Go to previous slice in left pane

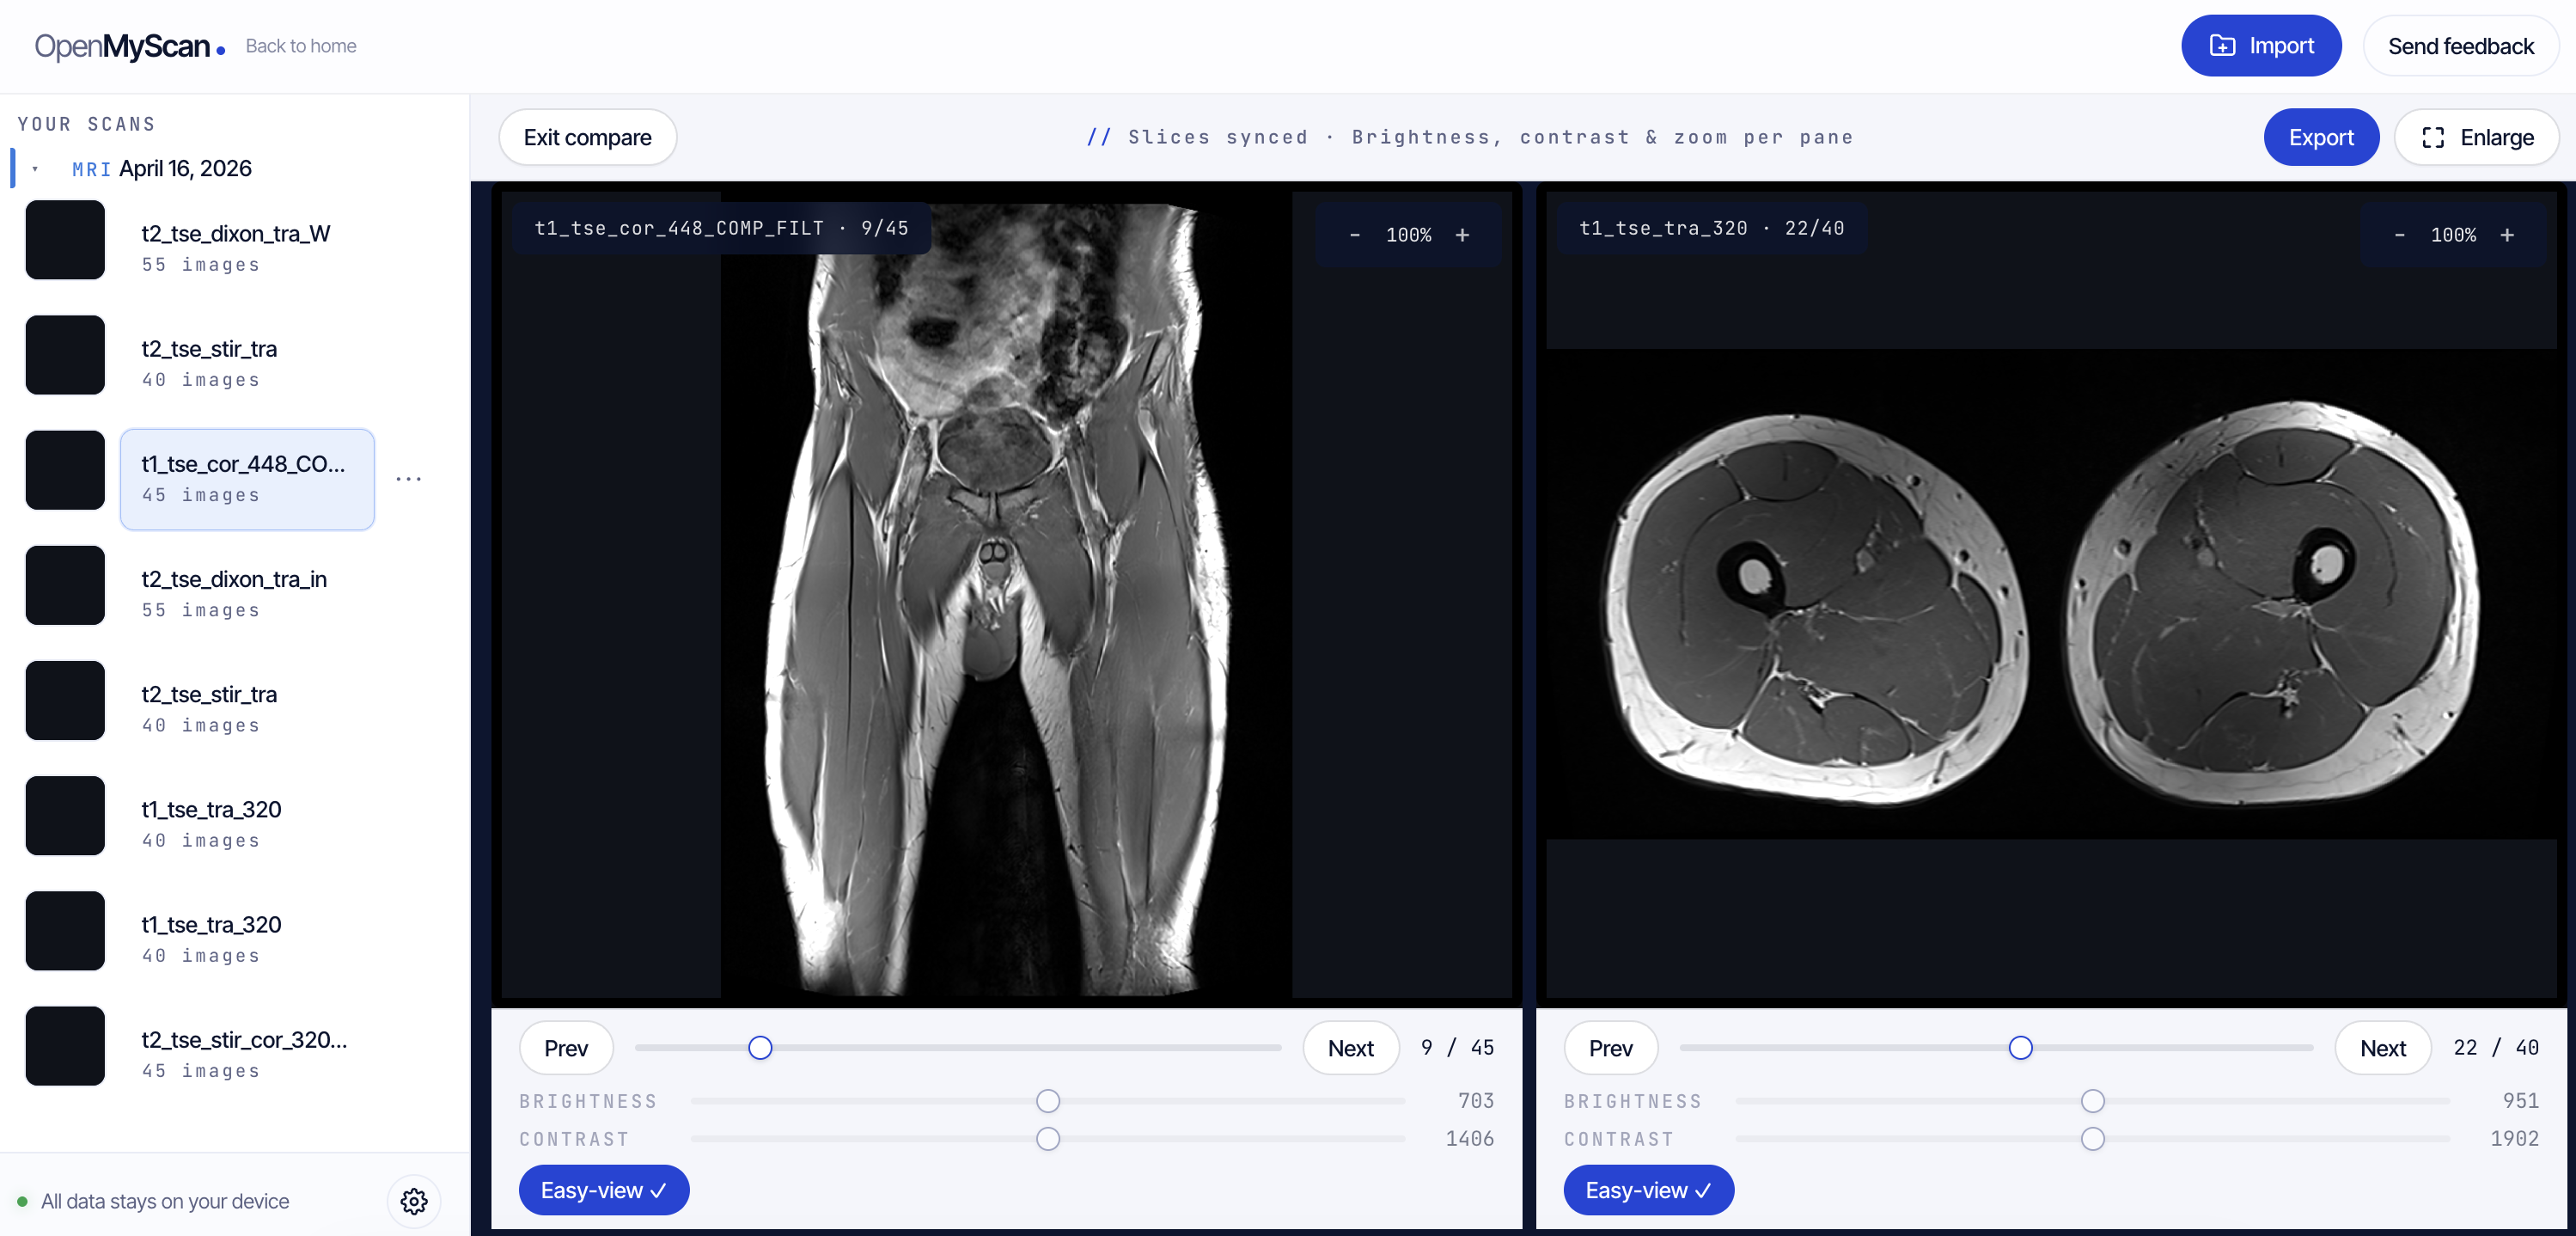tap(566, 1048)
